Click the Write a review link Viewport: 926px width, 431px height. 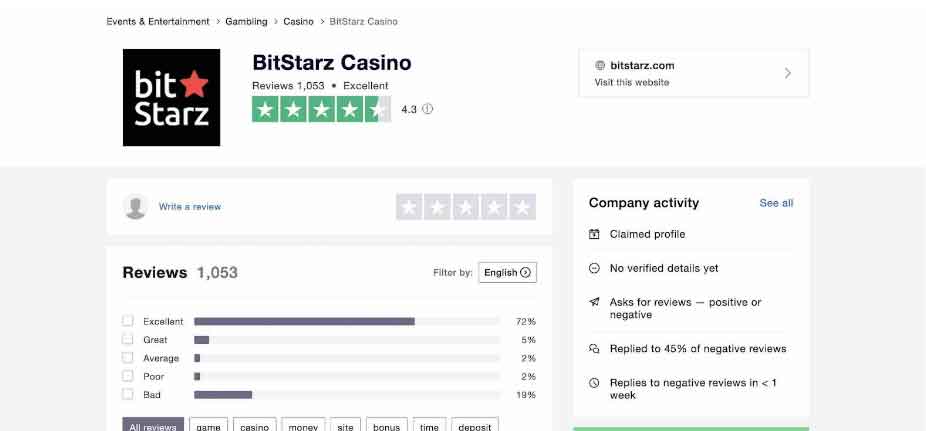(x=190, y=207)
